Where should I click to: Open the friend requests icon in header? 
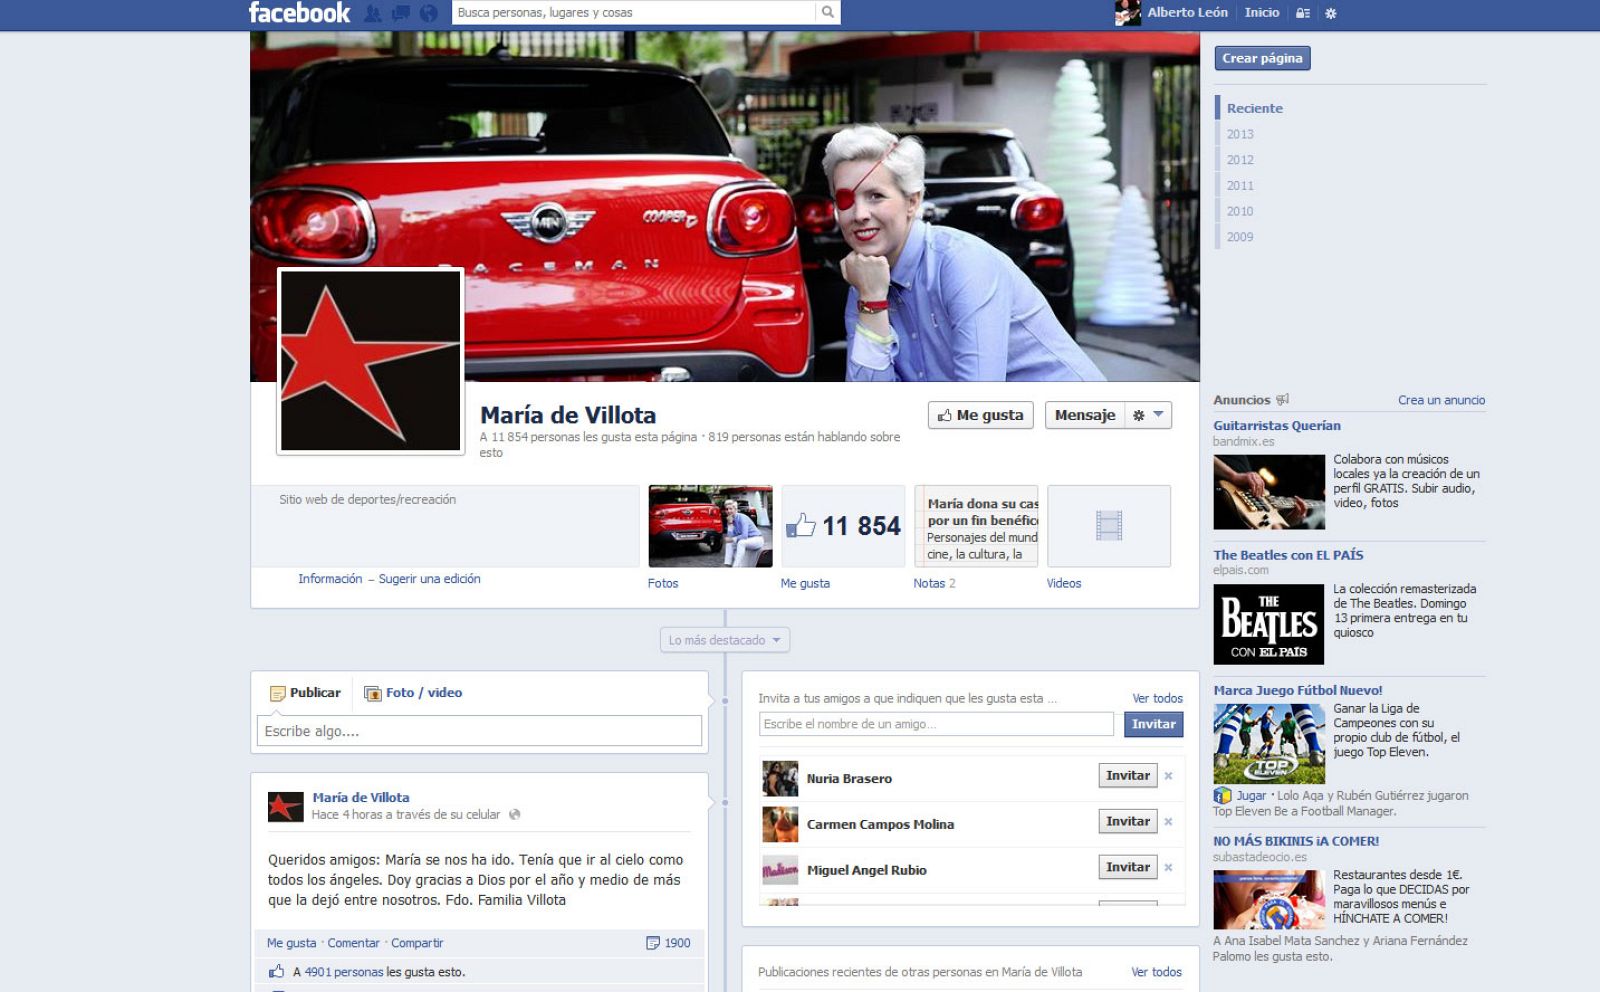click(x=373, y=13)
